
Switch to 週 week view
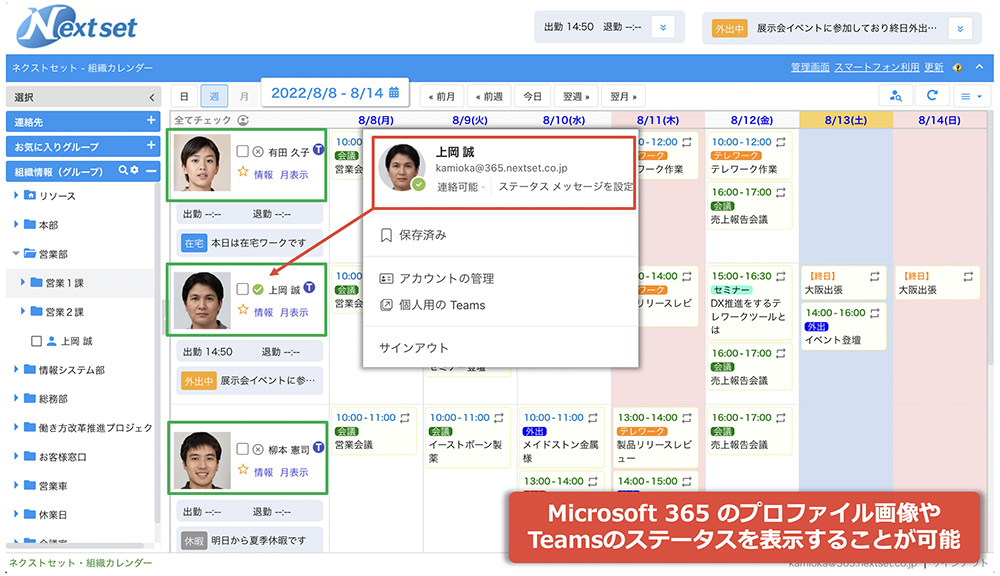pos(214,96)
